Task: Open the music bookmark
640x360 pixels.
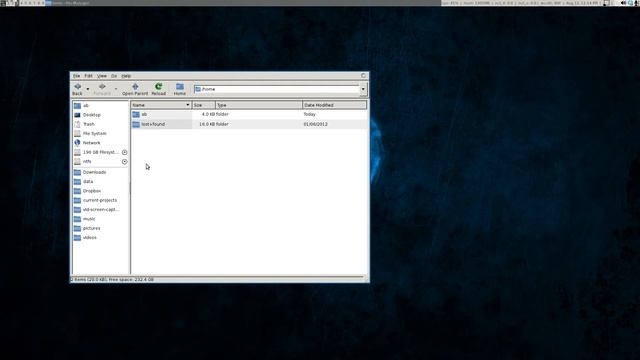Action: [x=100, y=219]
